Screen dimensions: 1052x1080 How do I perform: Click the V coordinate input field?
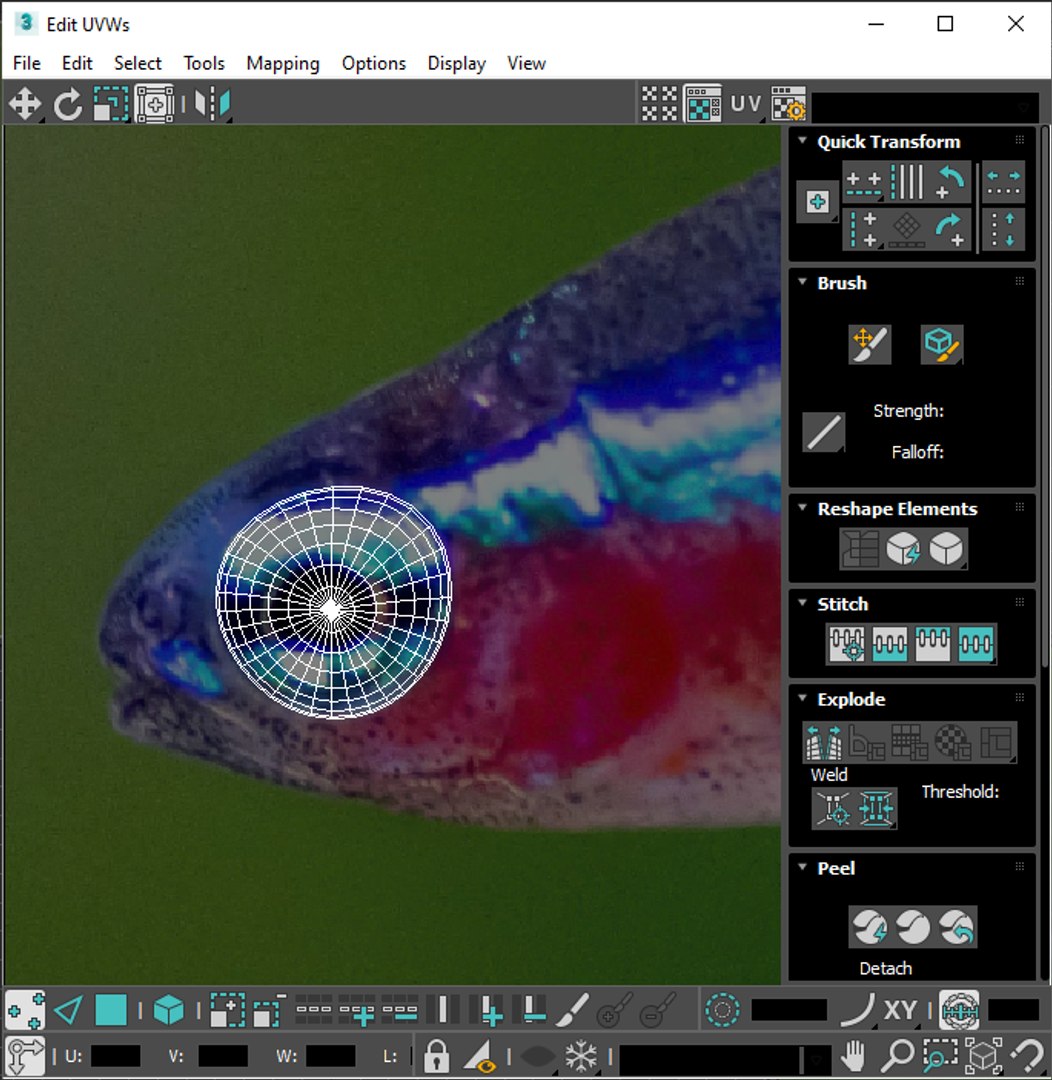pos(223,1056)
